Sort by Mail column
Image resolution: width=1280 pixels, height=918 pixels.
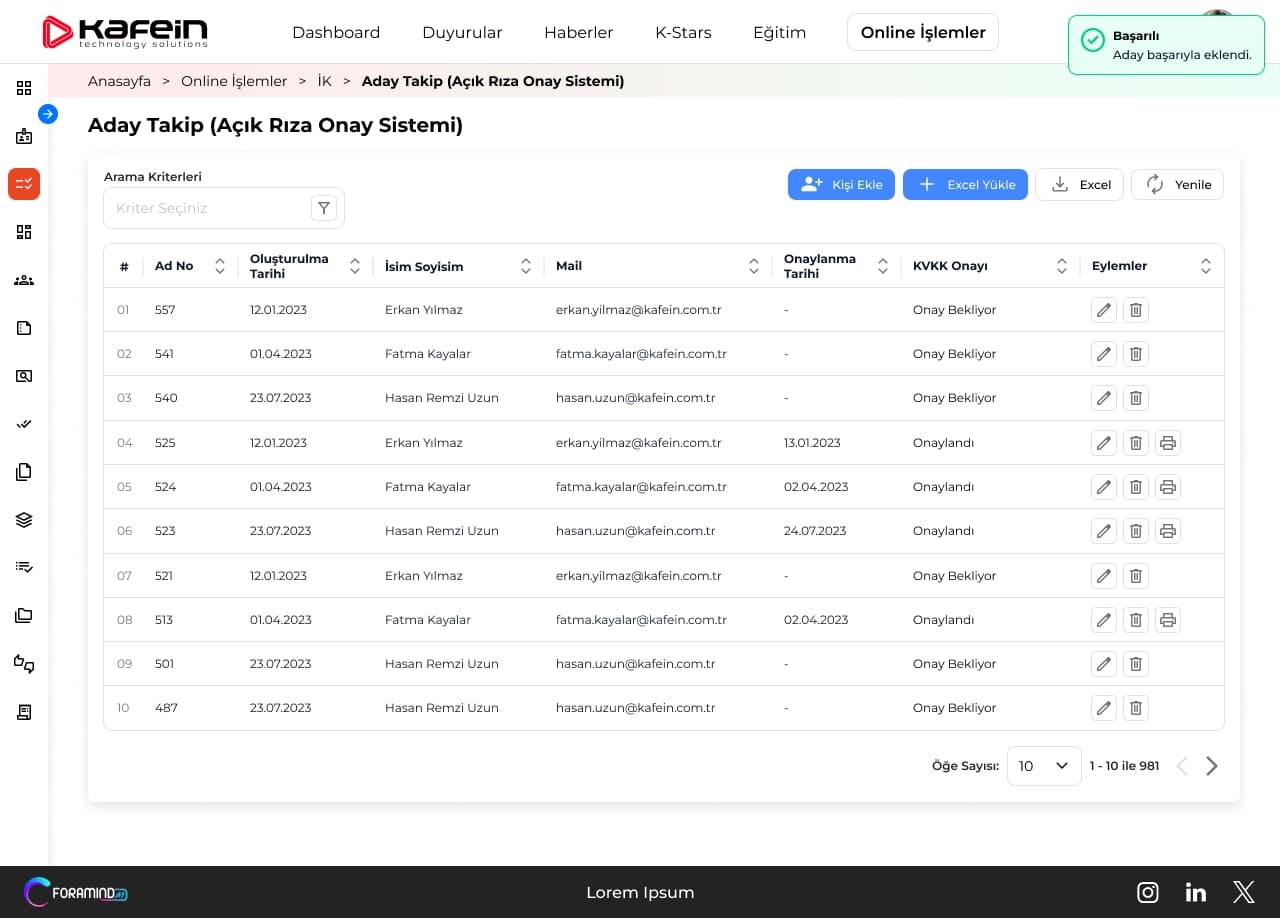click(x=754, y=266)
